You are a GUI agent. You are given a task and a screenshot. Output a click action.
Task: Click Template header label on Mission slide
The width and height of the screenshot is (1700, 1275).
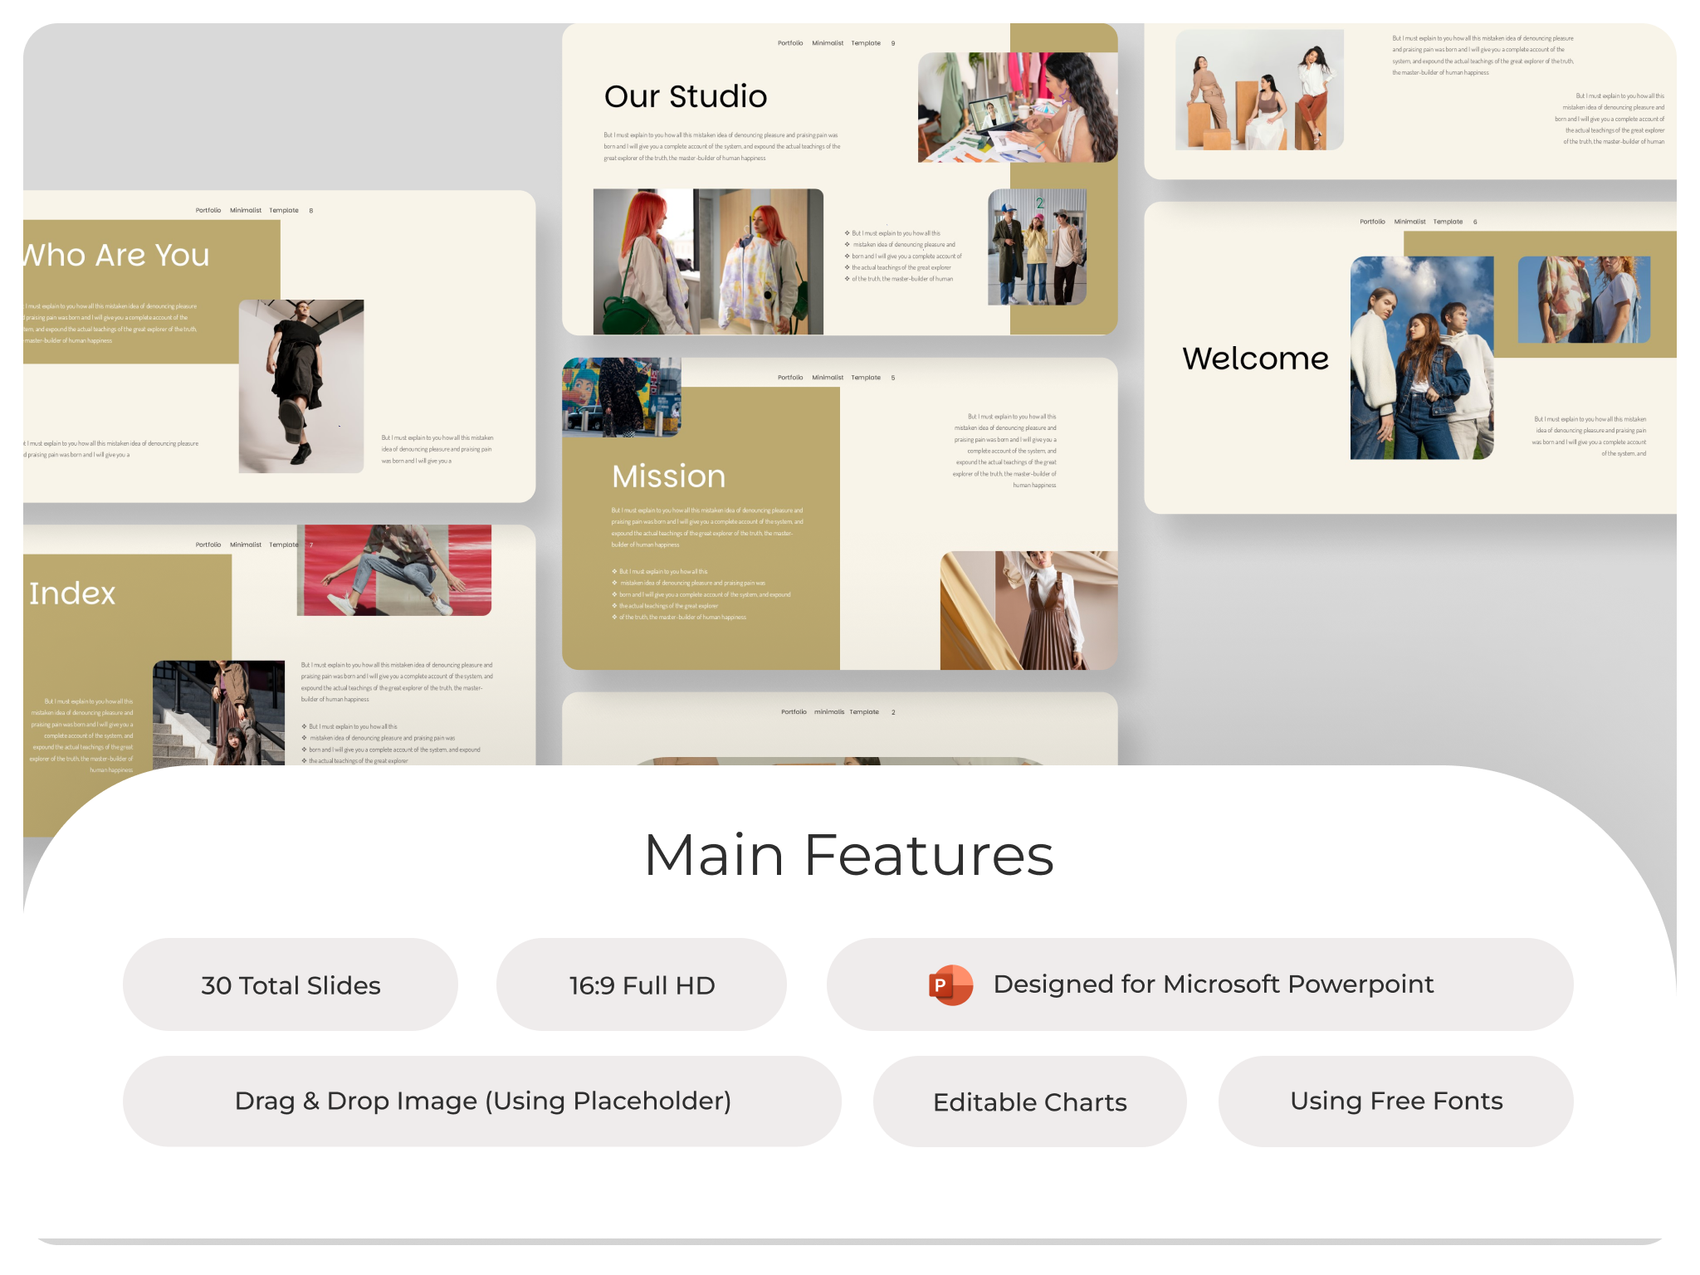(x=866, y=378)
